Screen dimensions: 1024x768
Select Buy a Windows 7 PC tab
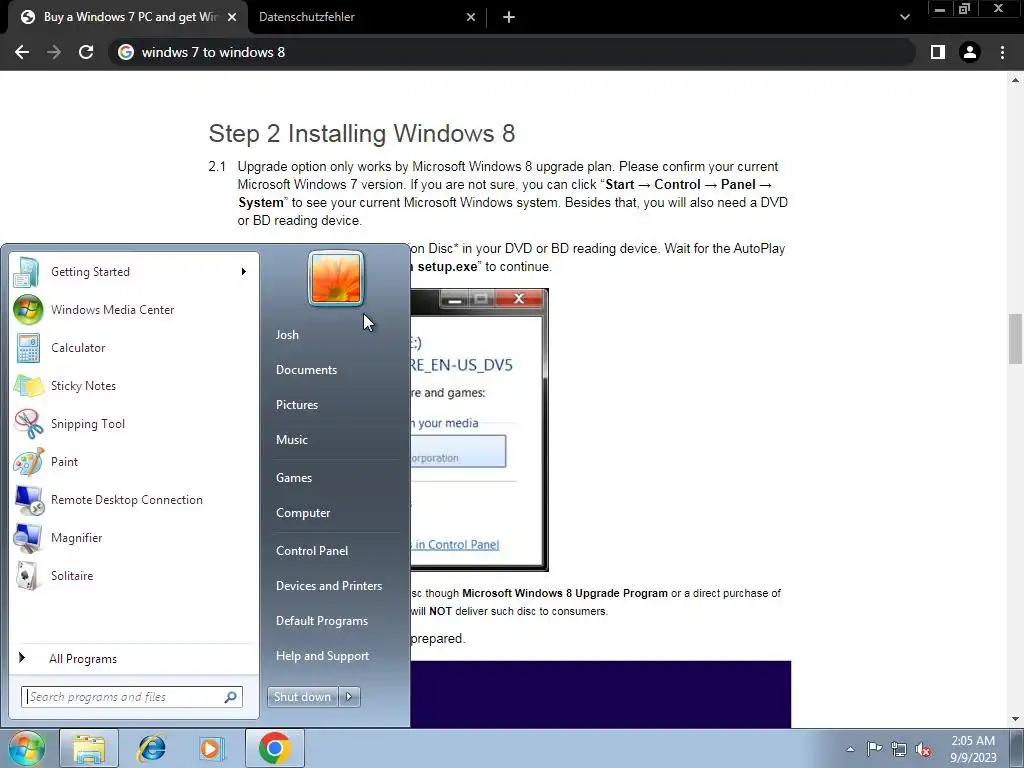128,17
